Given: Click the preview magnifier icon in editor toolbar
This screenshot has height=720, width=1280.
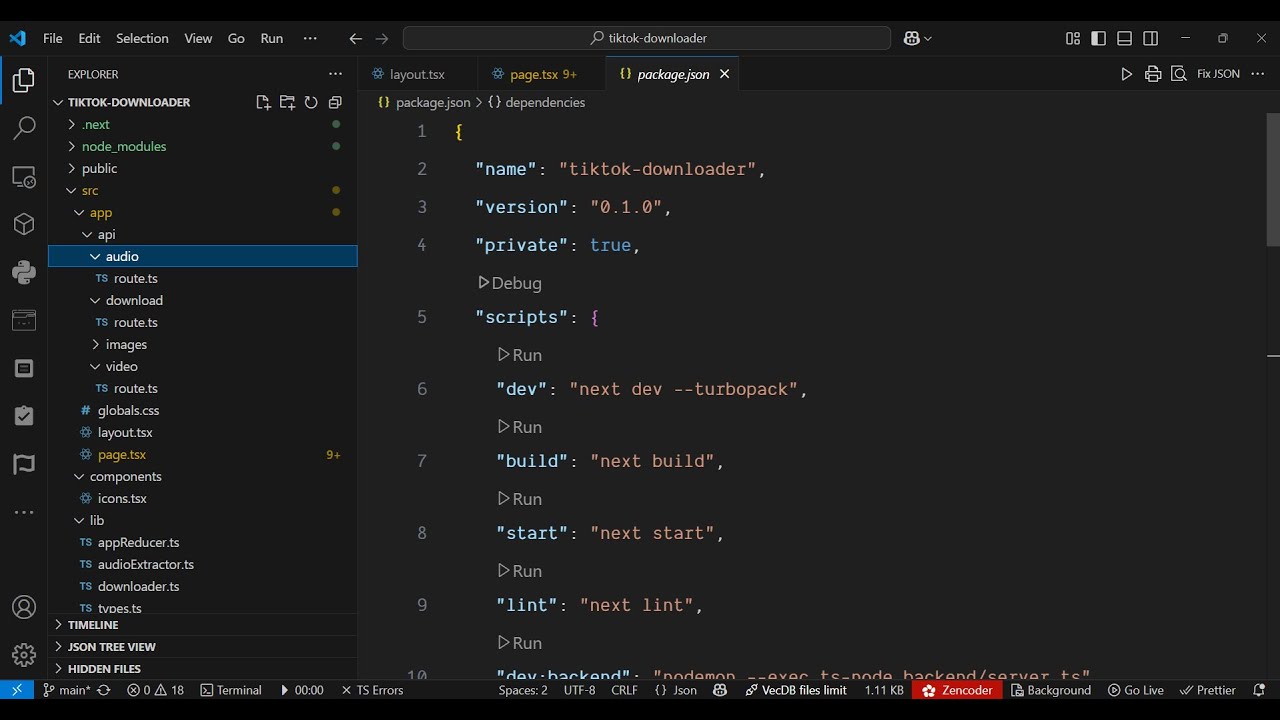Looking at the screenshot, I should coord(1179,74).
